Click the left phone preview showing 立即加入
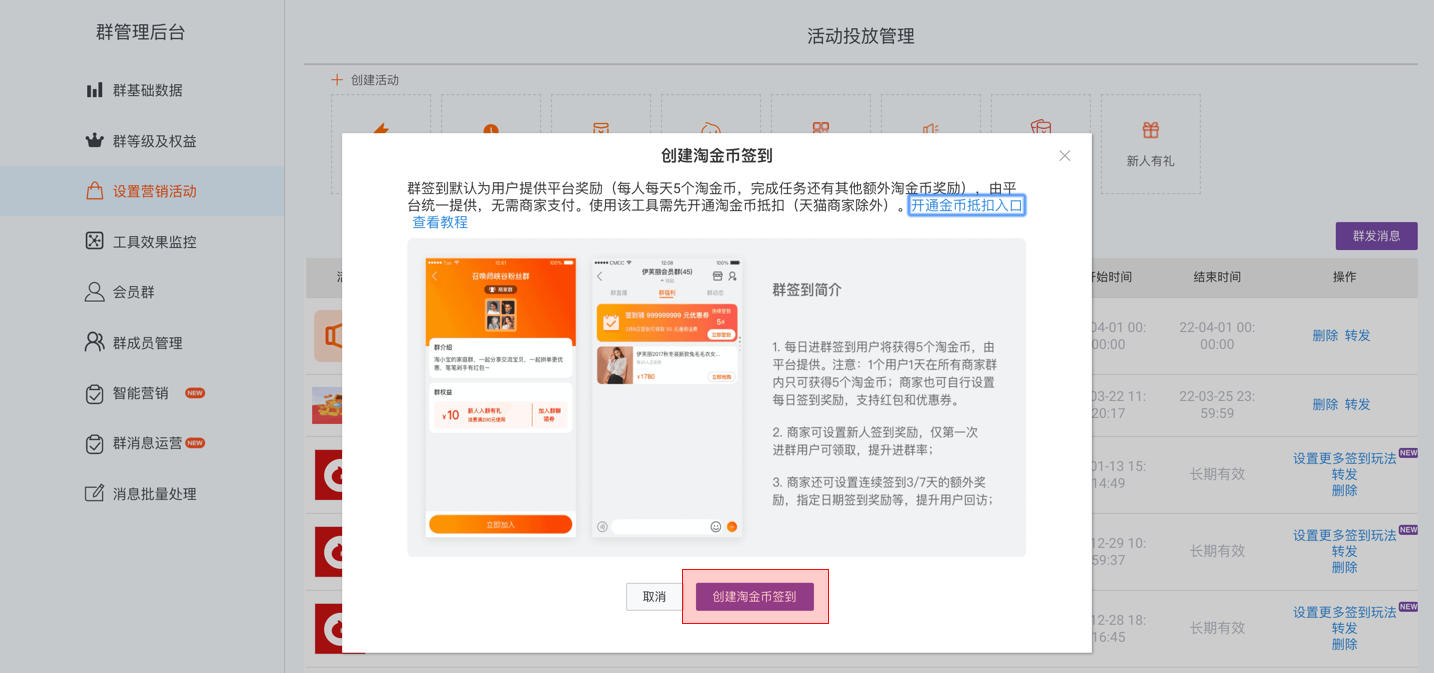The width and height of the screenshot is (1434, 673). [501, 397]
